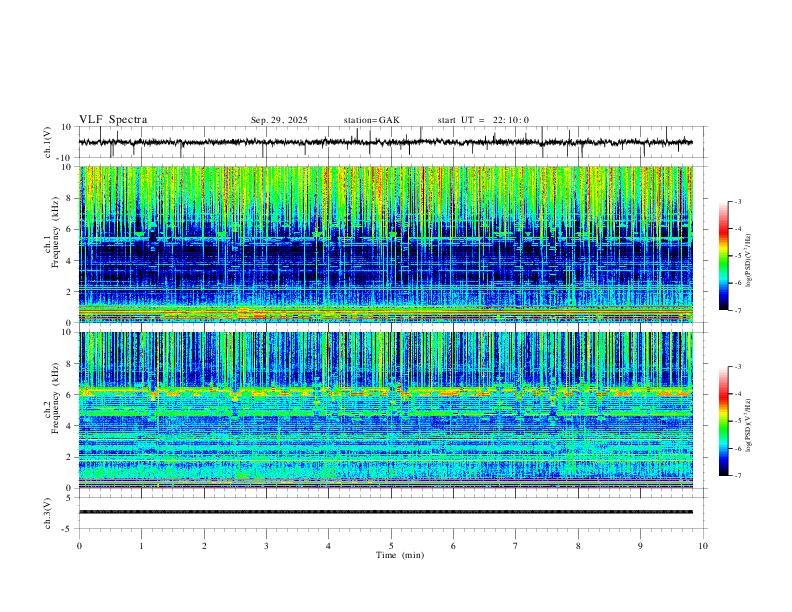792x612 pixels.
Task: Click the 'ch.1(V)' waveform axis label
Action: pyautogui.click(x=48, y=142)
